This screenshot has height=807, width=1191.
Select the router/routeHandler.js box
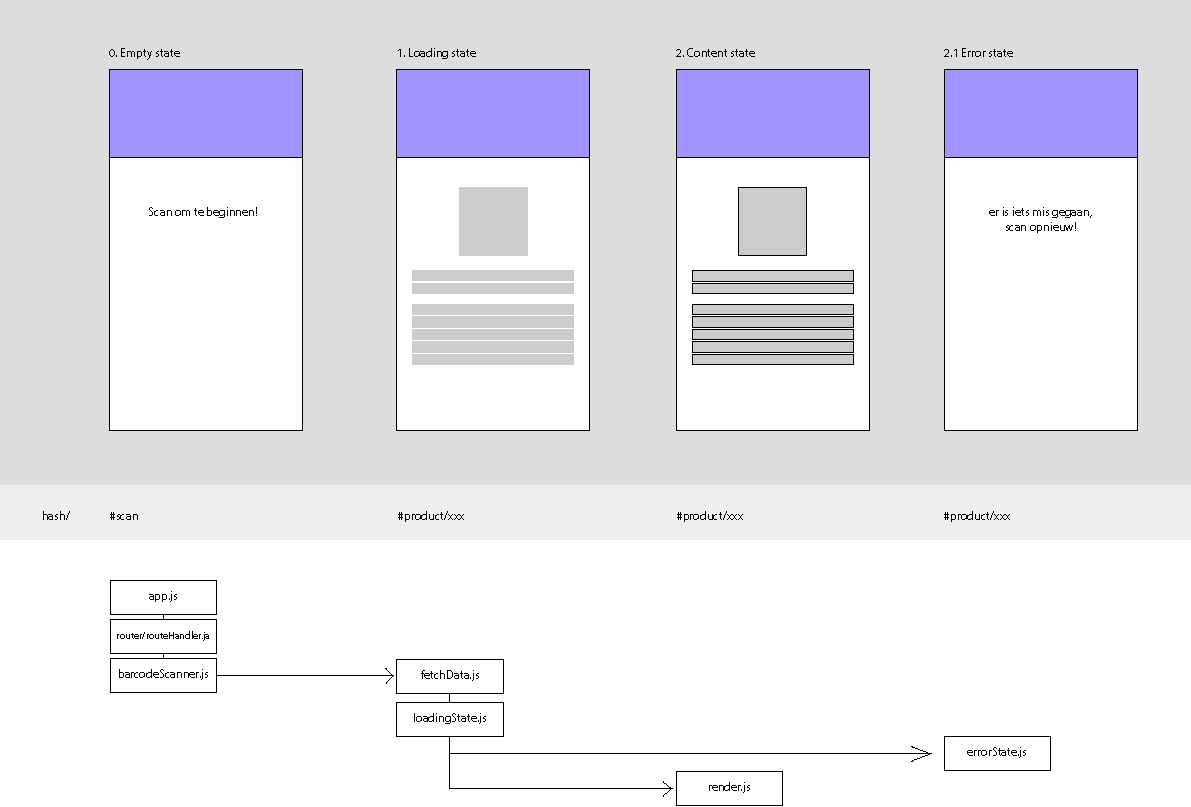pyautogui.click(x=163, y=636)
